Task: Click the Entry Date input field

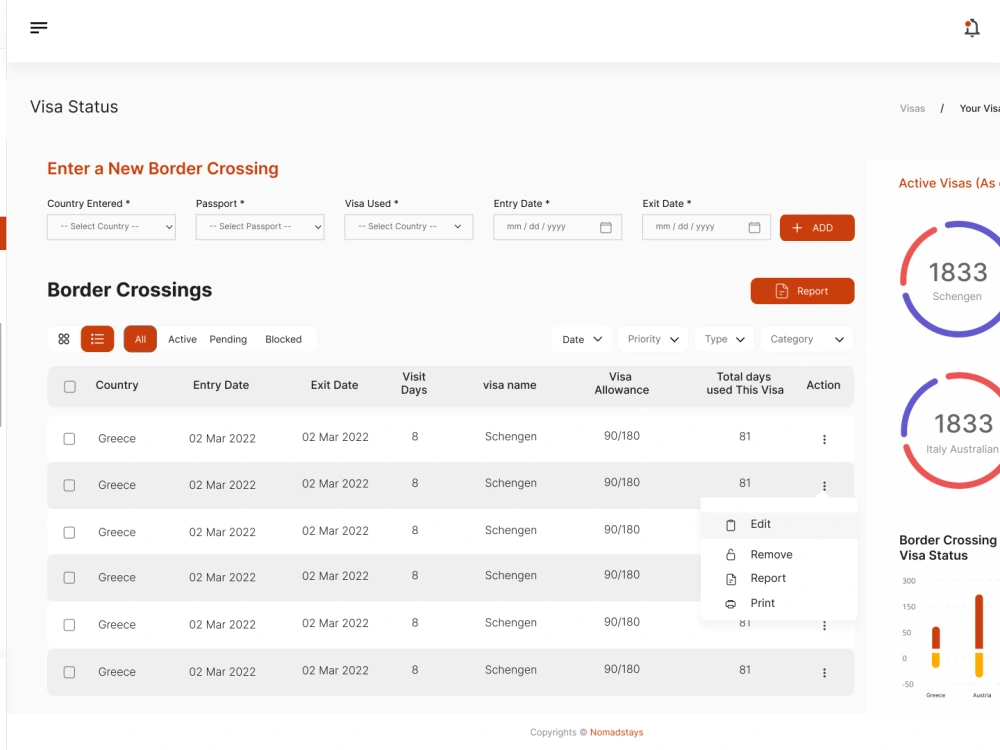Action: point(557,227)
